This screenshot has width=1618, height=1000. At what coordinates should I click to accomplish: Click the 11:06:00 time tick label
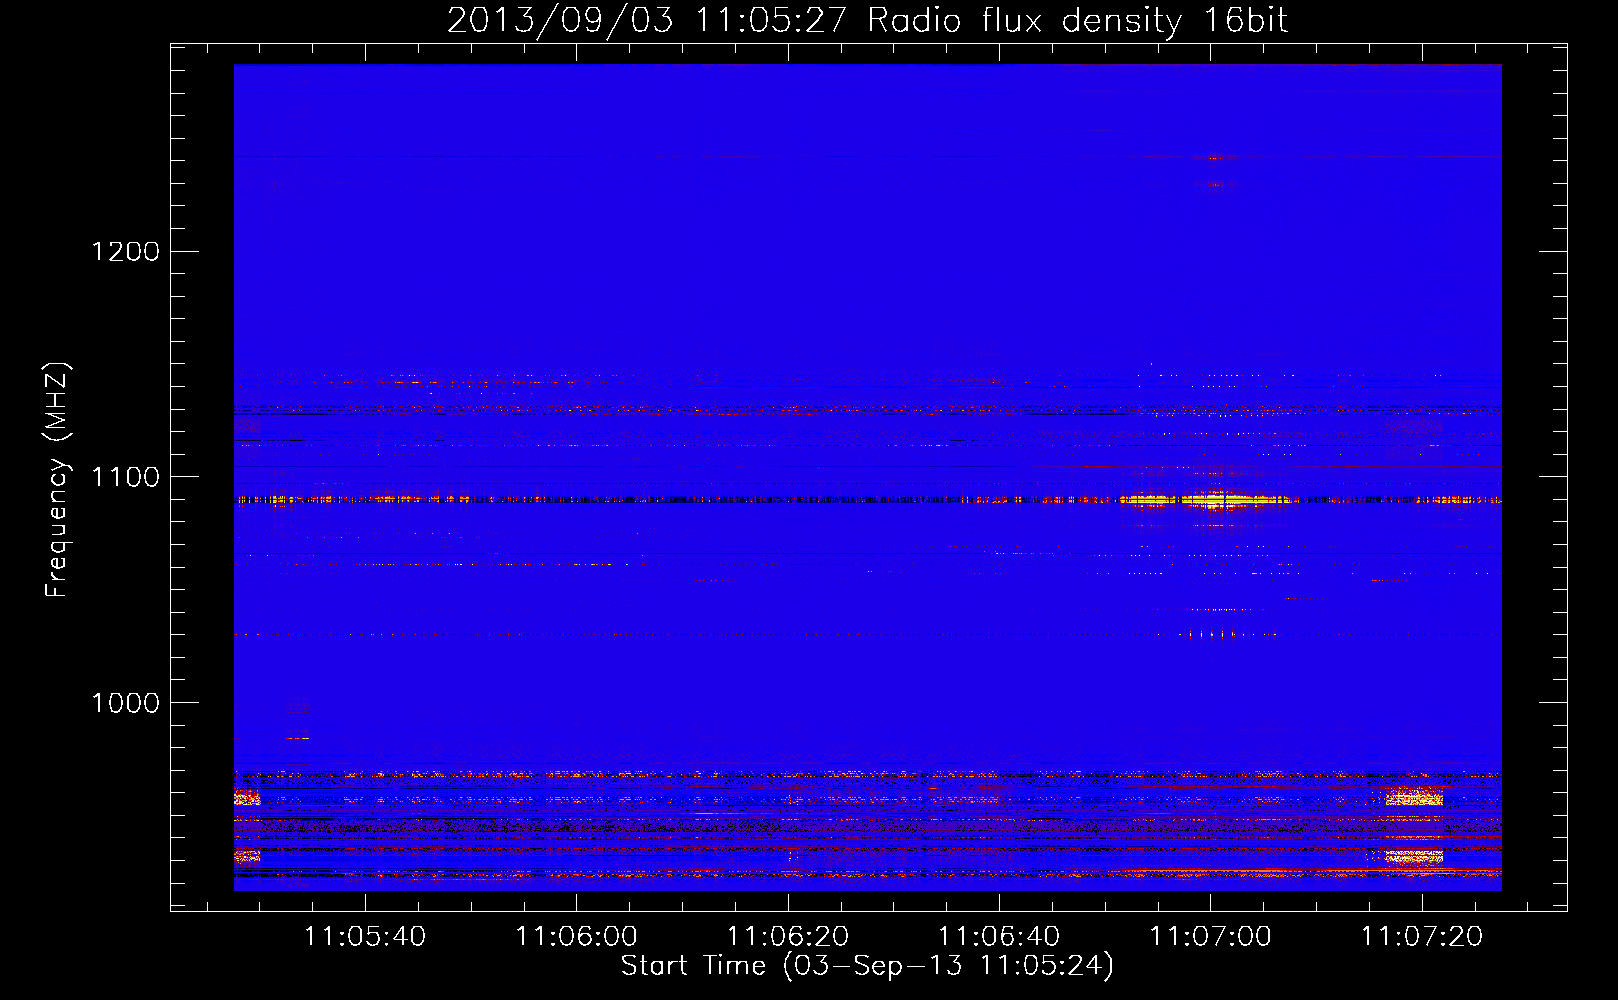pos(576,937)
